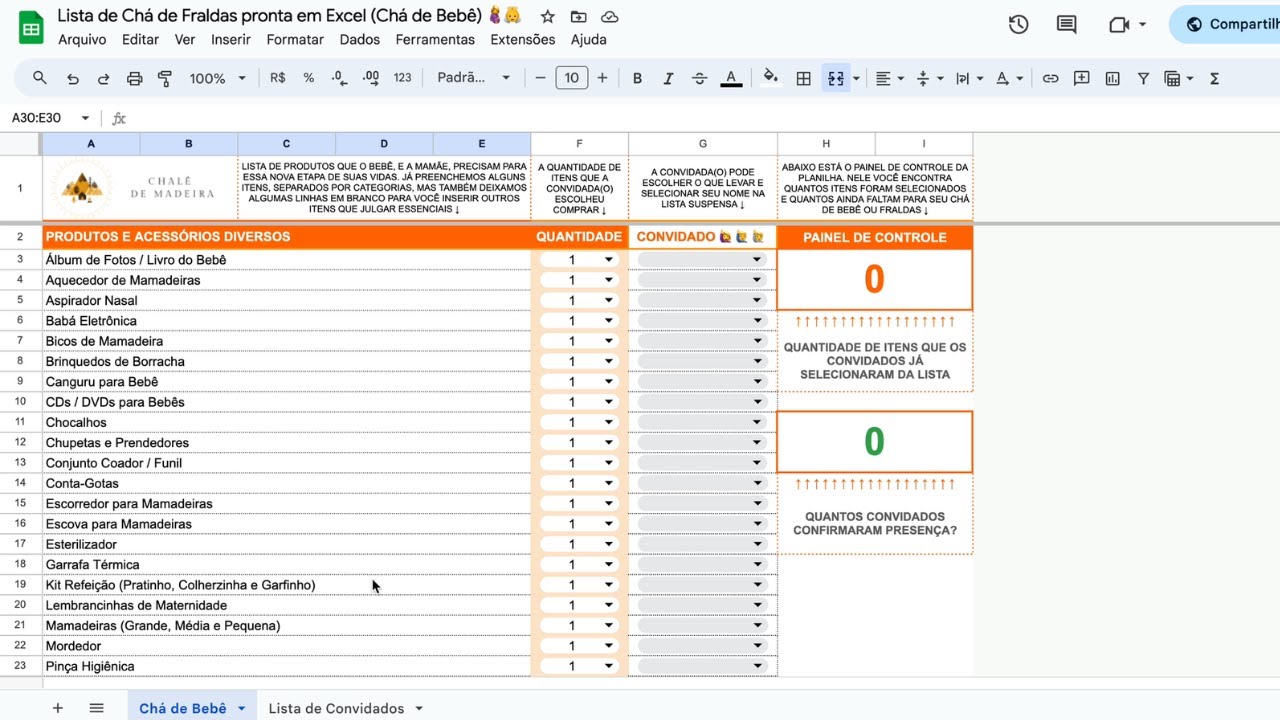This screenshot has height=720, width=1280.
Task: Insert a chart
Action: 1112,78
